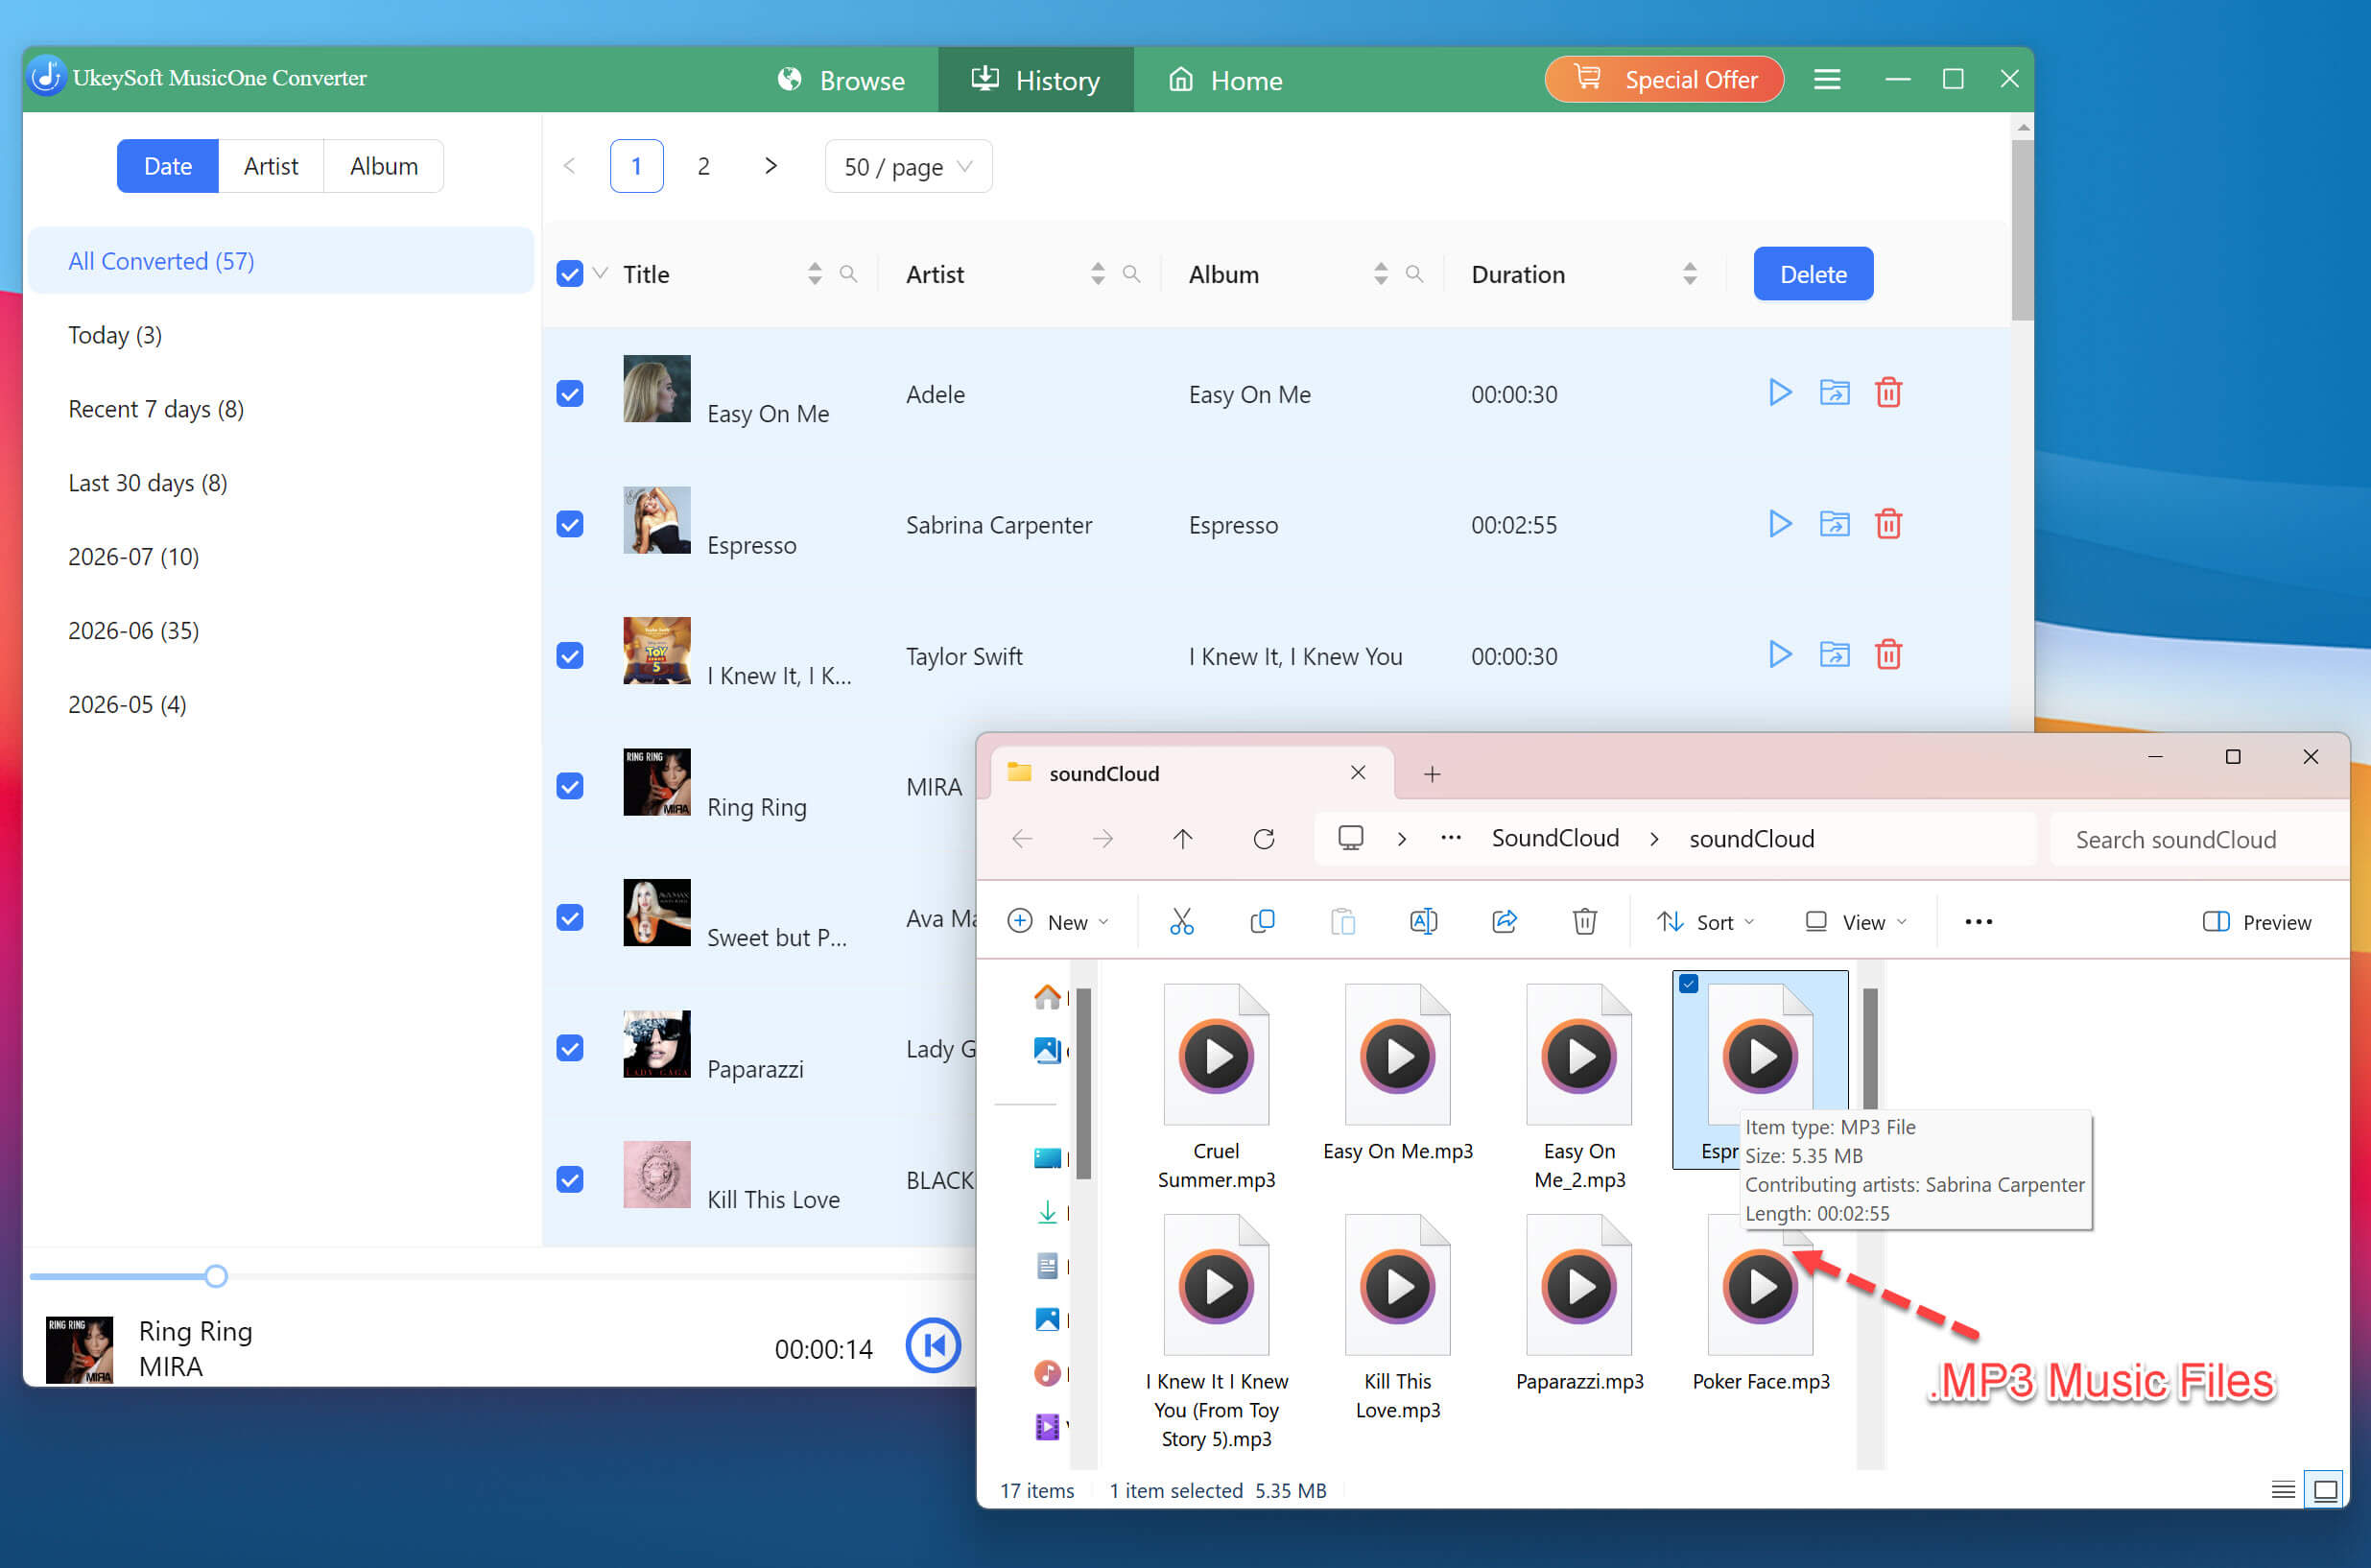Go up one folder level in Explorer
Viewport: 2371px width, 1568px height.
(x=1183, y=839)
